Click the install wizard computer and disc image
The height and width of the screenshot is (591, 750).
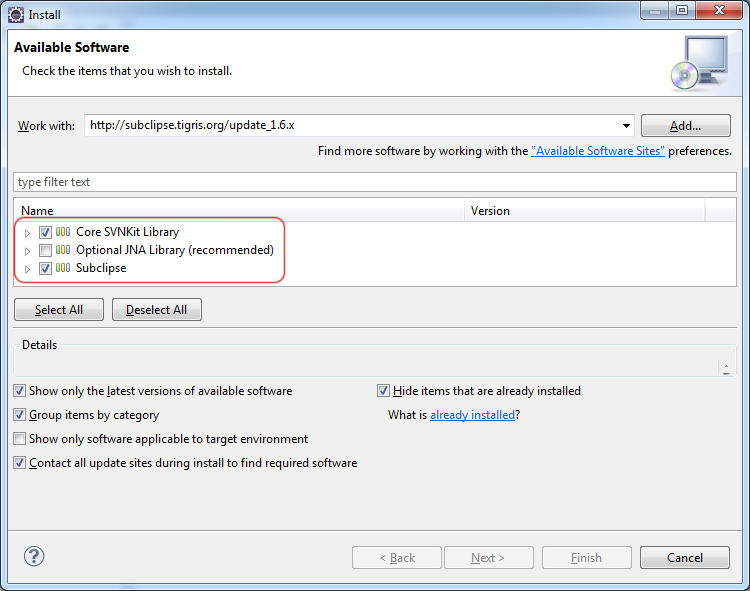(699, 63)
